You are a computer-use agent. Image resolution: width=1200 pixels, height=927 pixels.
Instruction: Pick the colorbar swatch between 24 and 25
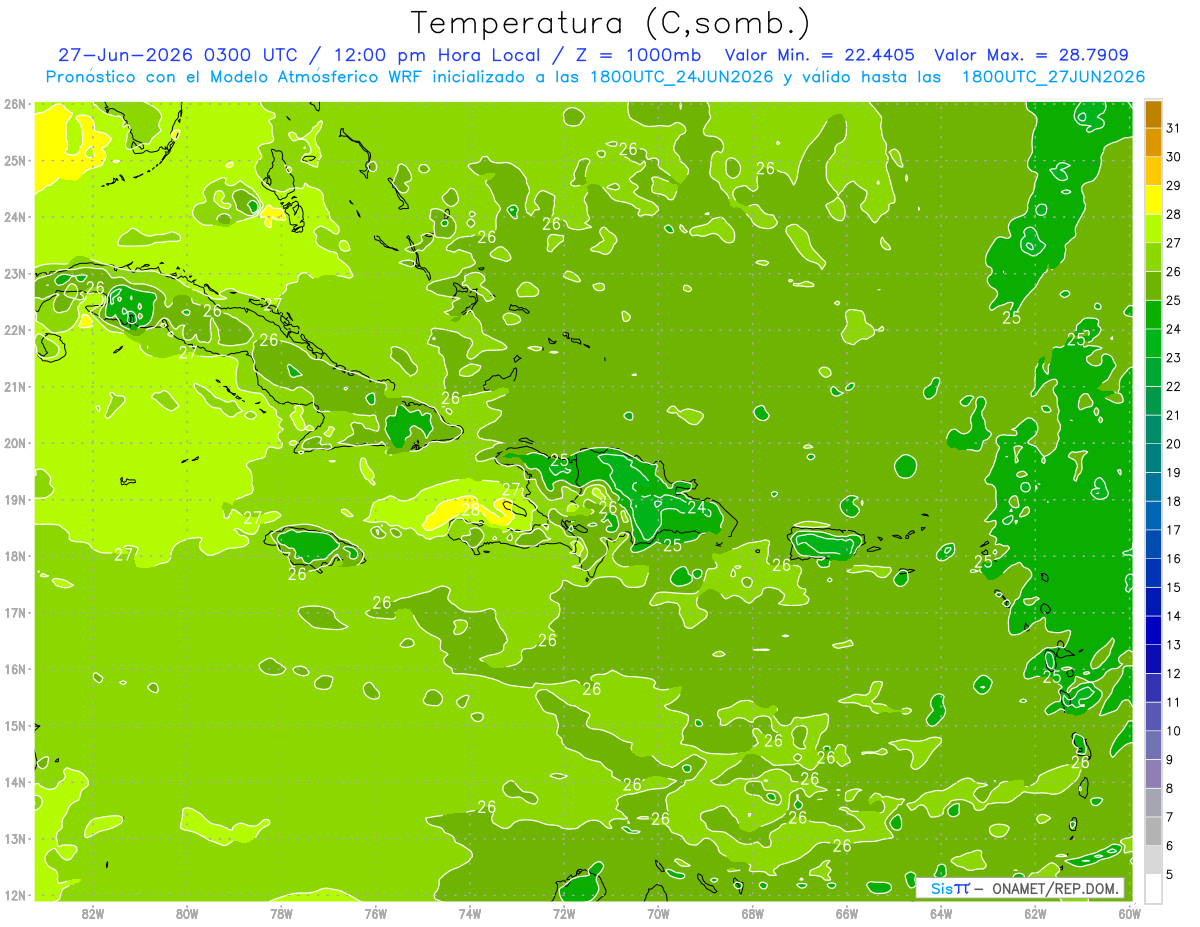pyautogui.click(x=1153, y=315)
